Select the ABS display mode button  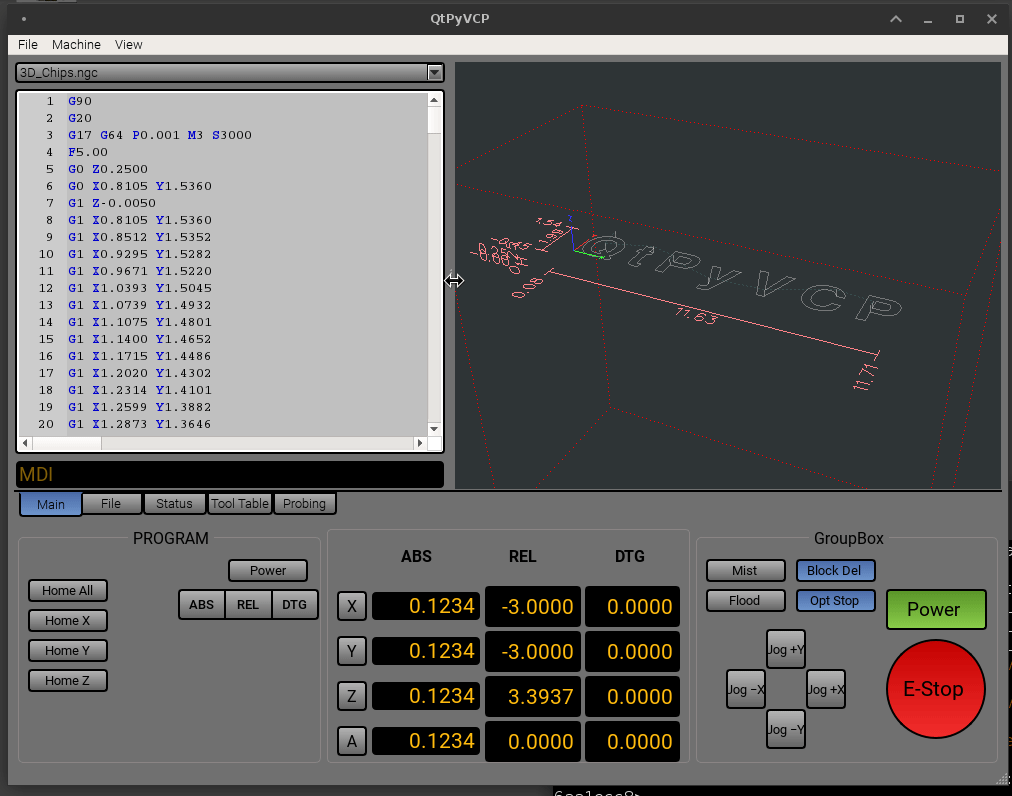click(x=201, y=605)
